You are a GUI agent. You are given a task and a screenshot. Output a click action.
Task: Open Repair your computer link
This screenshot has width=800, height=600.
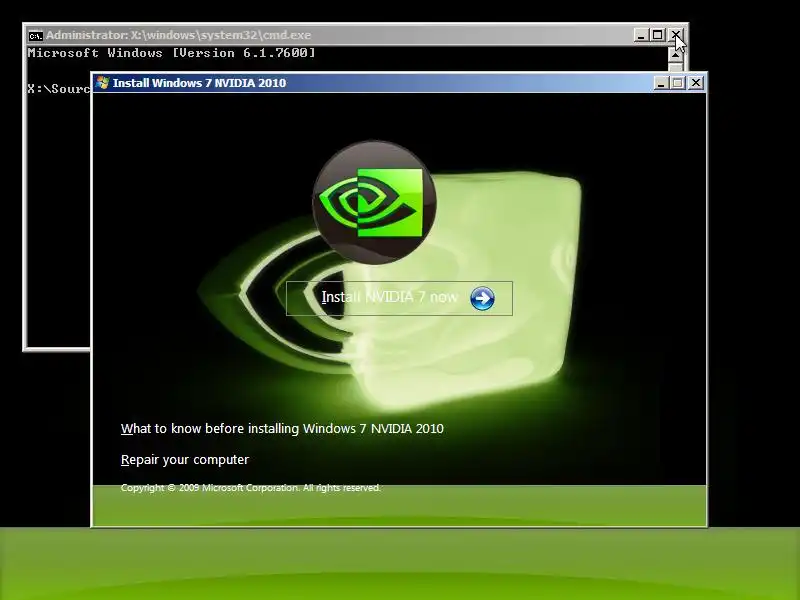185,460
